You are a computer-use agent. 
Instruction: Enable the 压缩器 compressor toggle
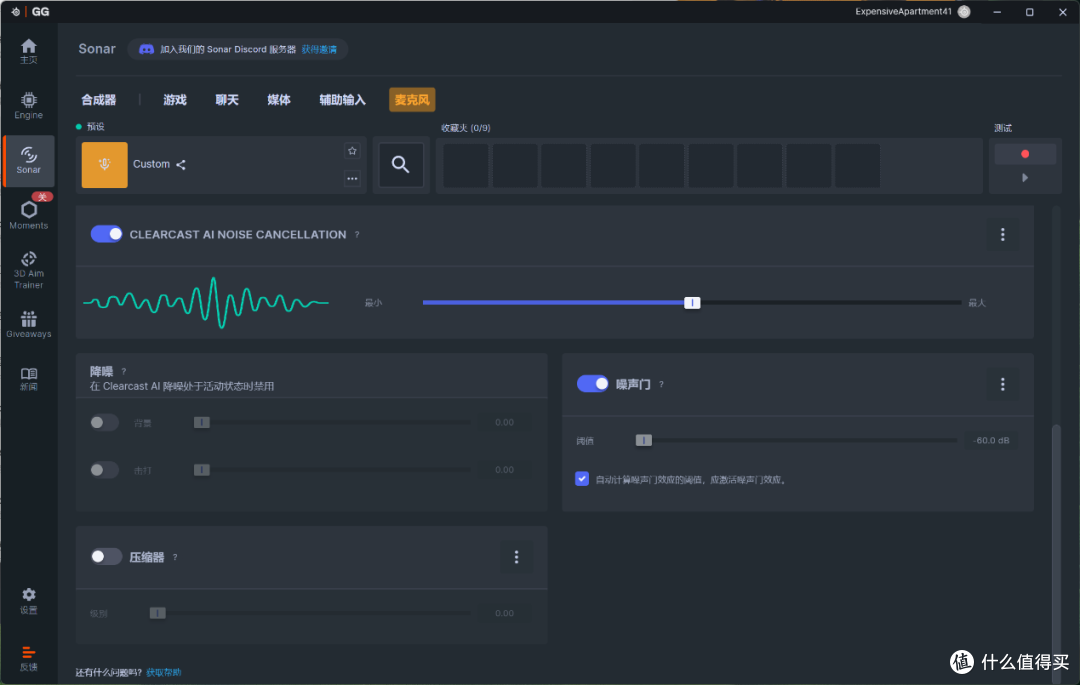click(106, 556)
